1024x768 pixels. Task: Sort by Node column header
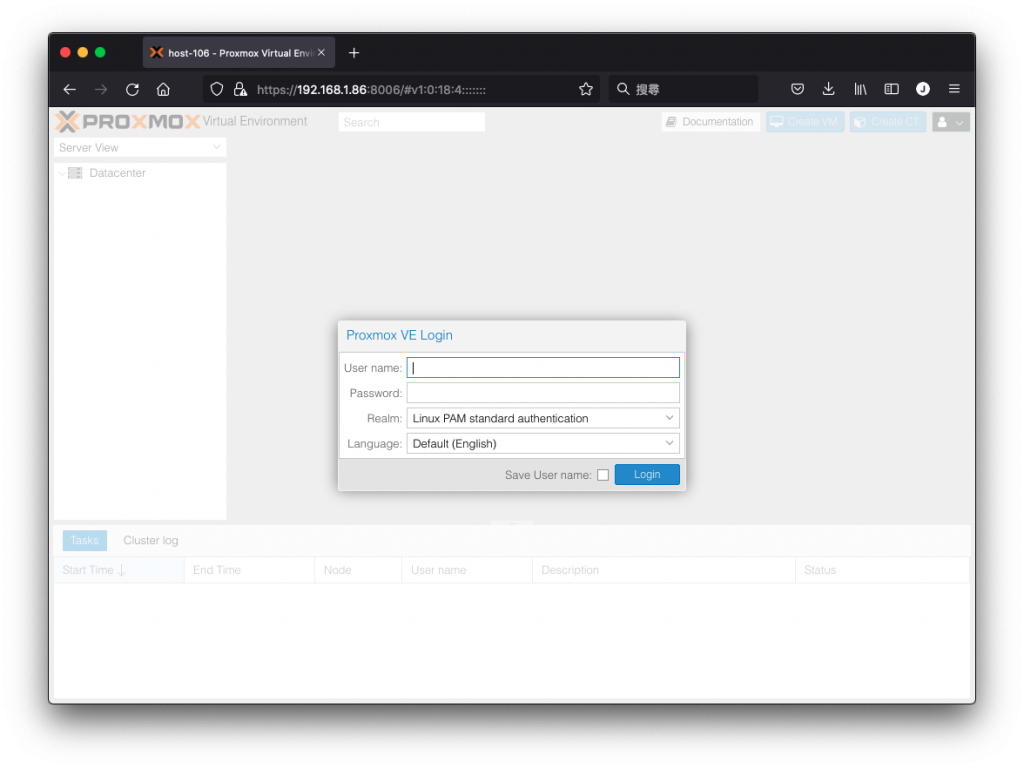click(x=359, y=570)
